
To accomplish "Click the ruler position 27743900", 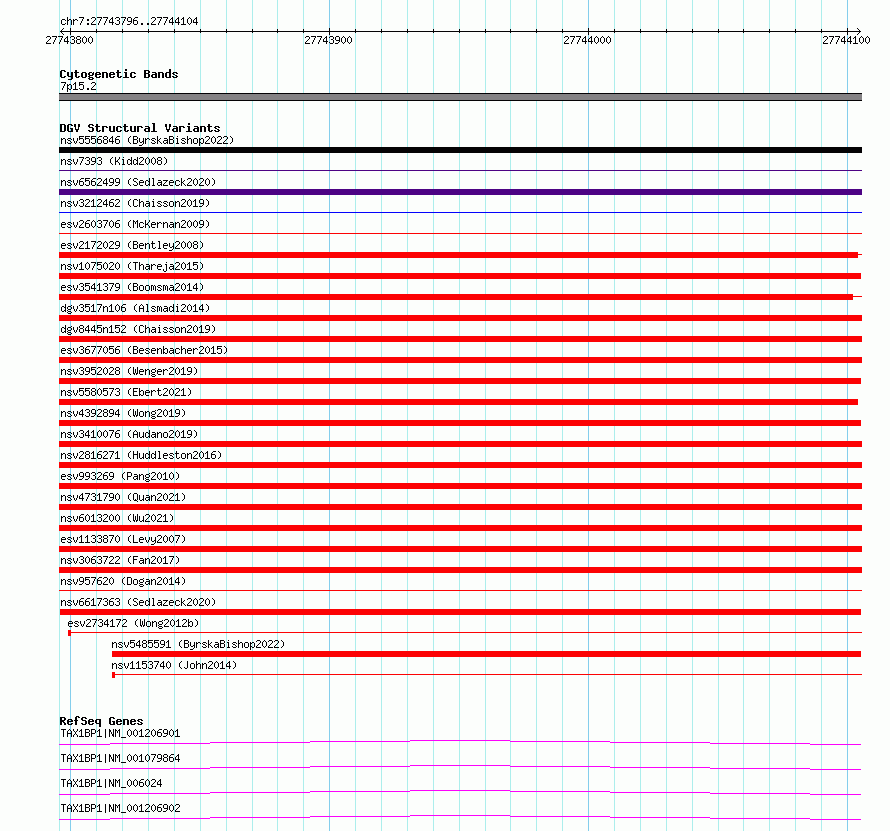I will (328, 40).
